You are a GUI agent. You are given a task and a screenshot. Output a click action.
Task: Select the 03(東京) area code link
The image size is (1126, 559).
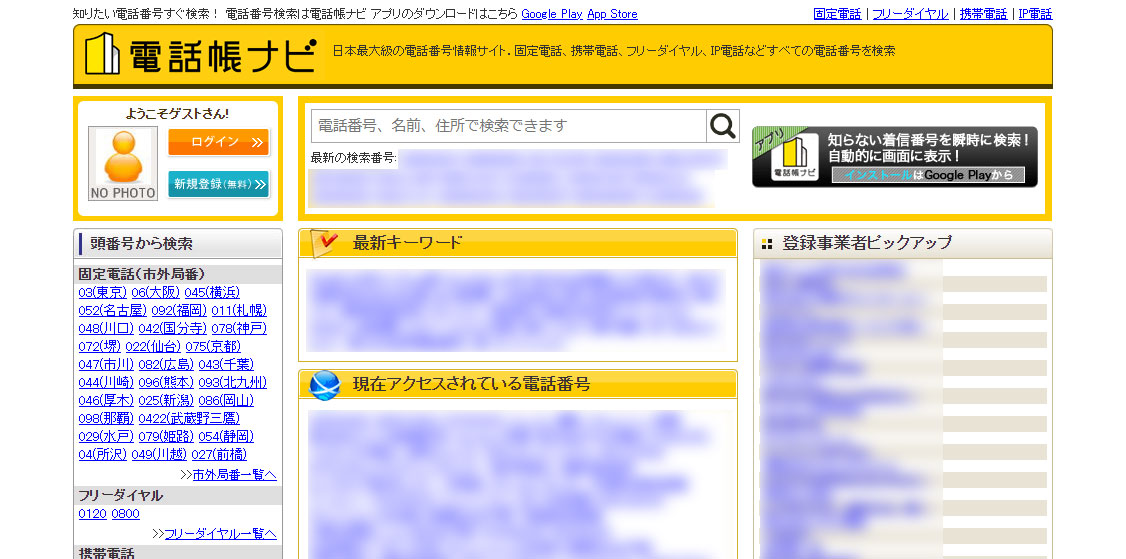tap(103, 292)
